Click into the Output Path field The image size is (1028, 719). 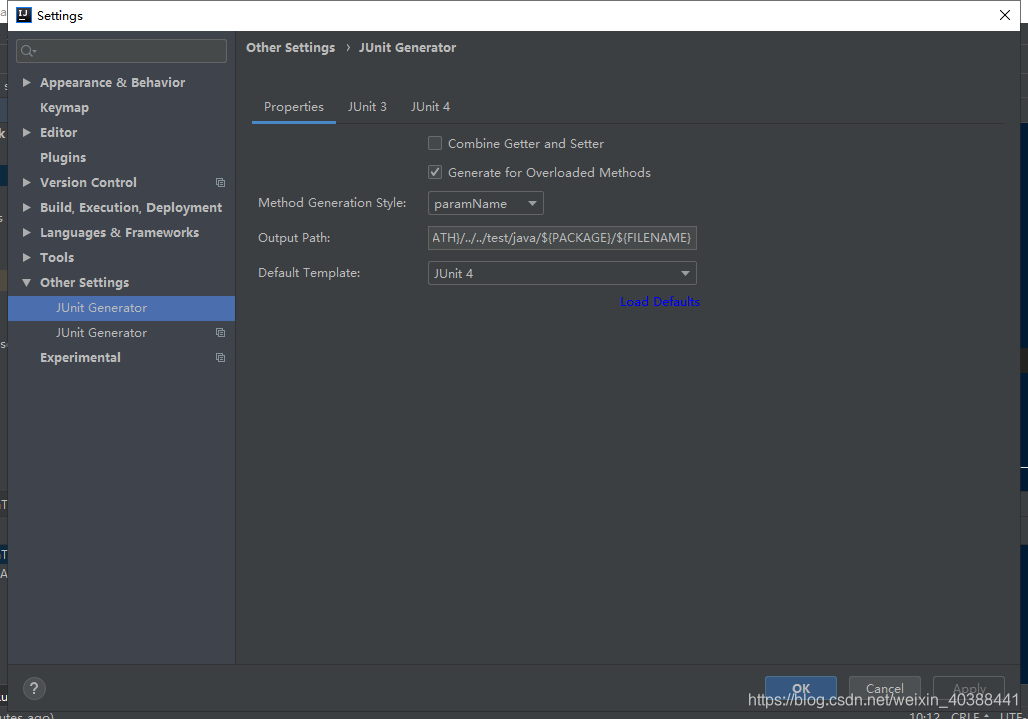[x=562, y=238]
